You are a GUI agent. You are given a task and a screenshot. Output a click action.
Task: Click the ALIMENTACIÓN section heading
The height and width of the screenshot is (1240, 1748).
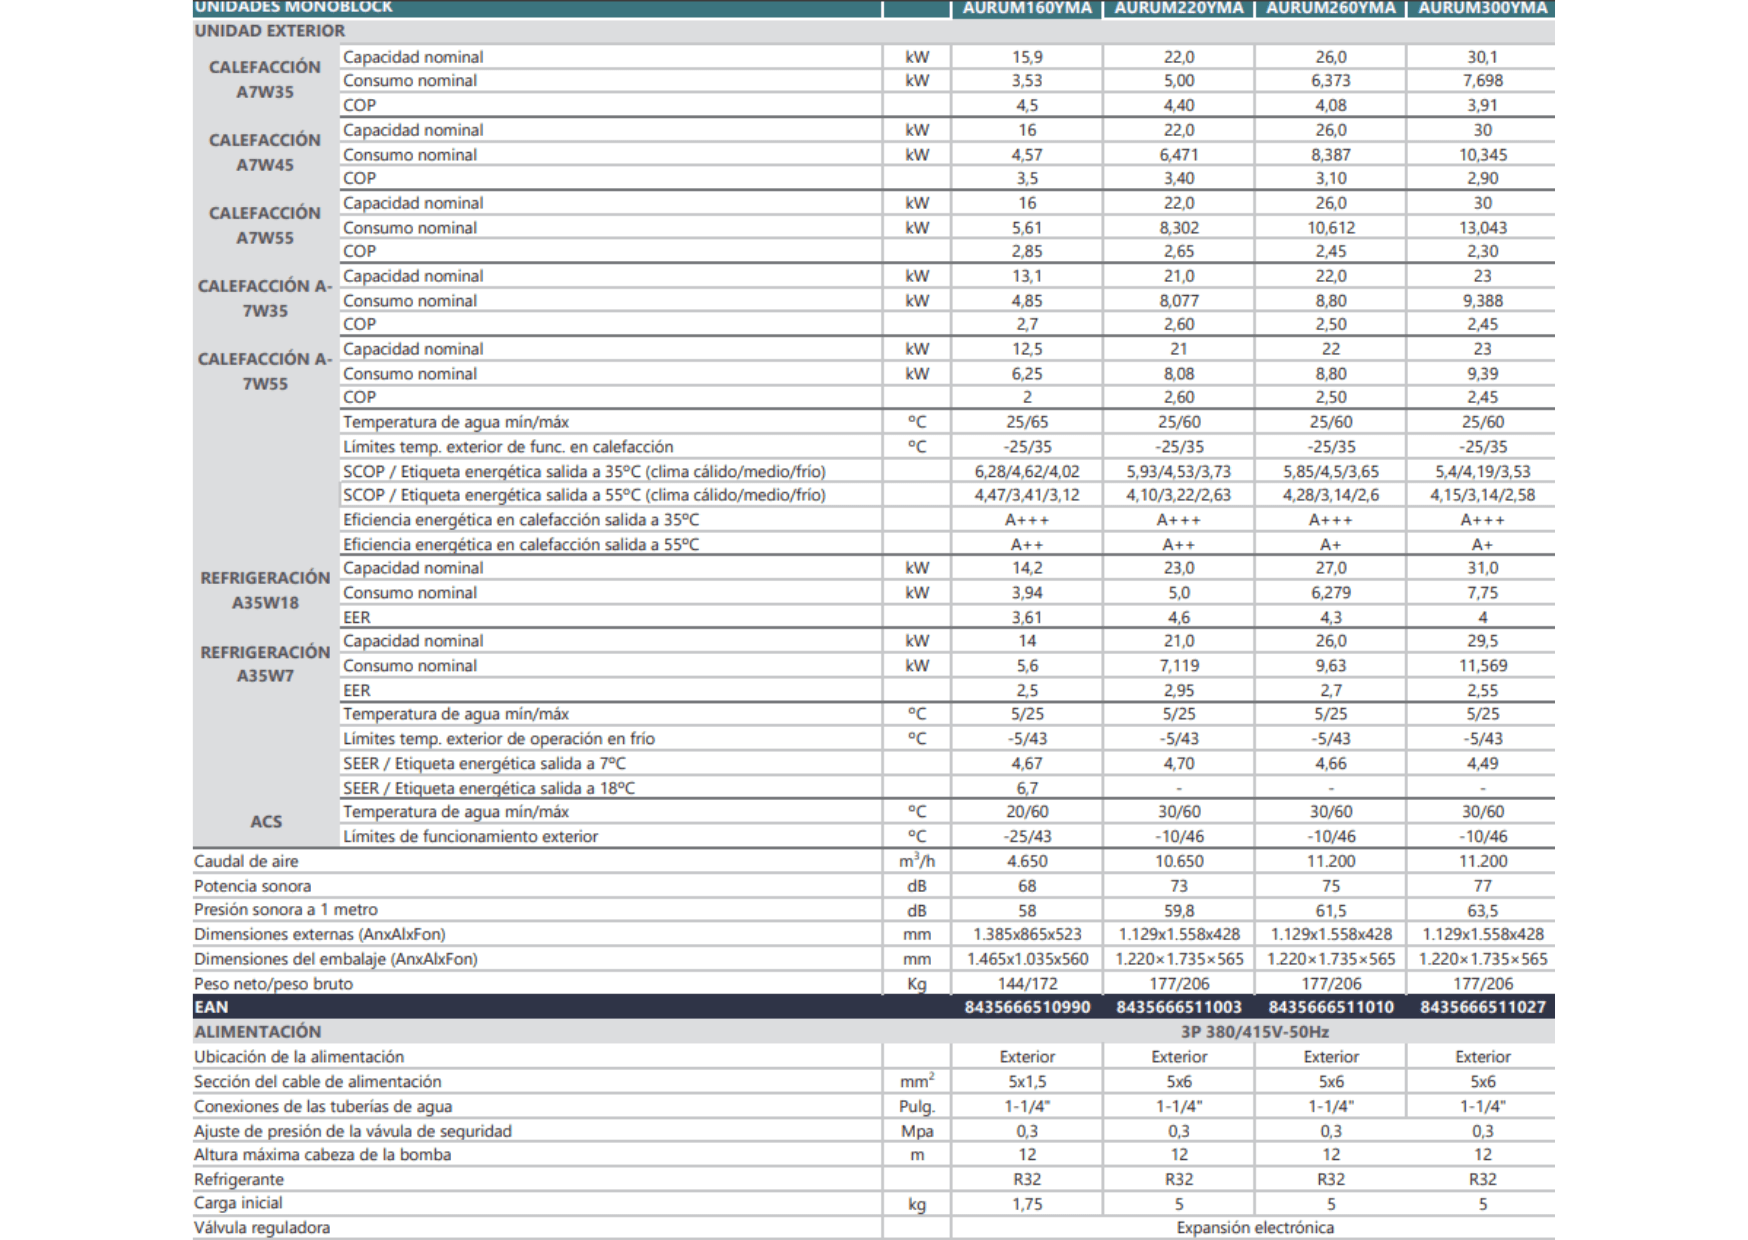tap(258, 1032)
